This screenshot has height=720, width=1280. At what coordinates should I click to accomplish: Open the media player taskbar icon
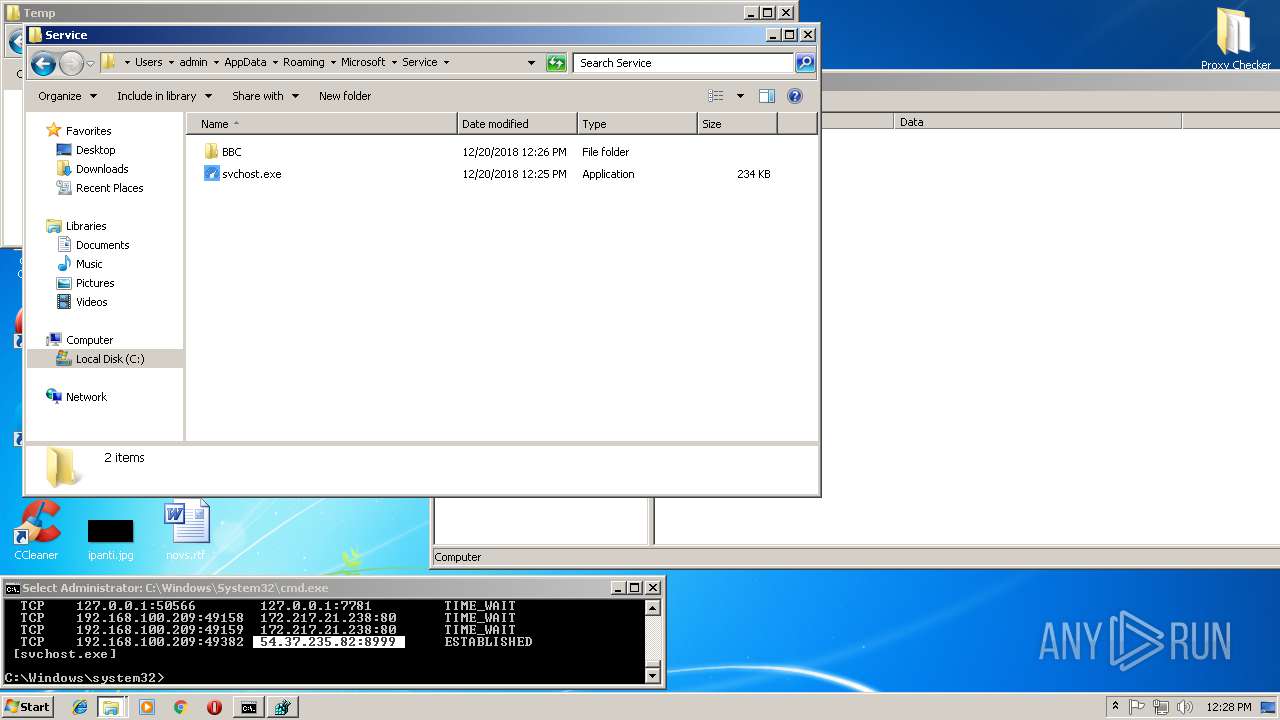click(147, 707)
